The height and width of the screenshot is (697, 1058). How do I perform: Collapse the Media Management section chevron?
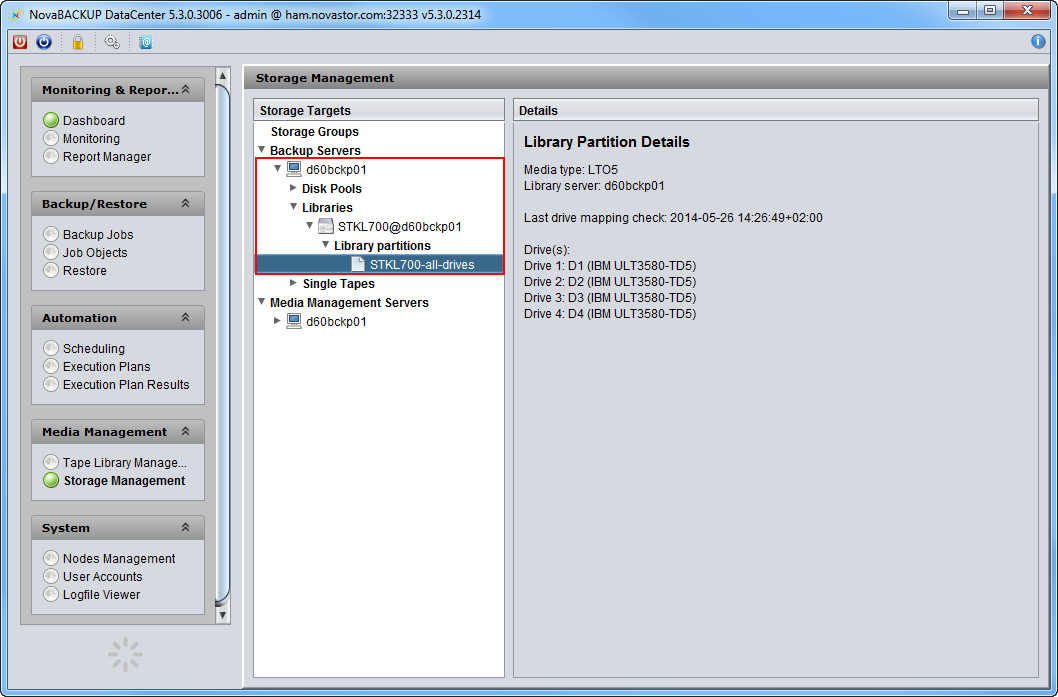(186, 432)
